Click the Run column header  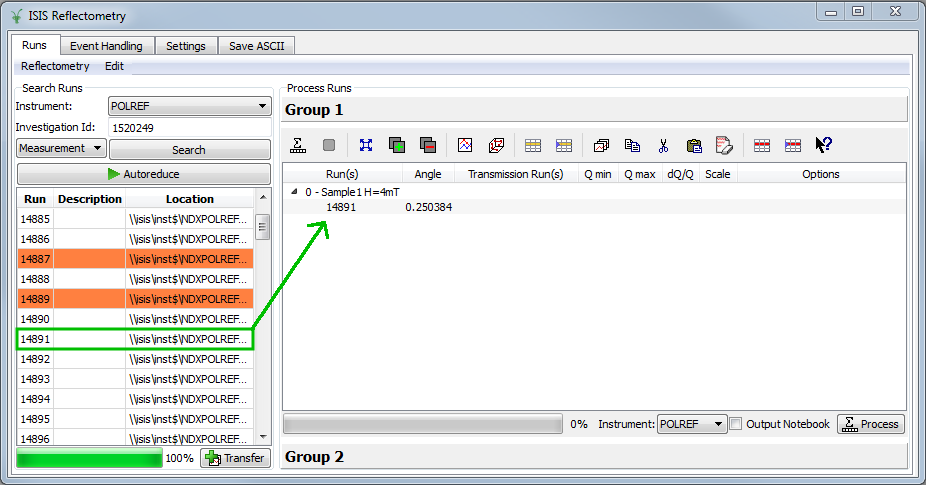(35, 199)
